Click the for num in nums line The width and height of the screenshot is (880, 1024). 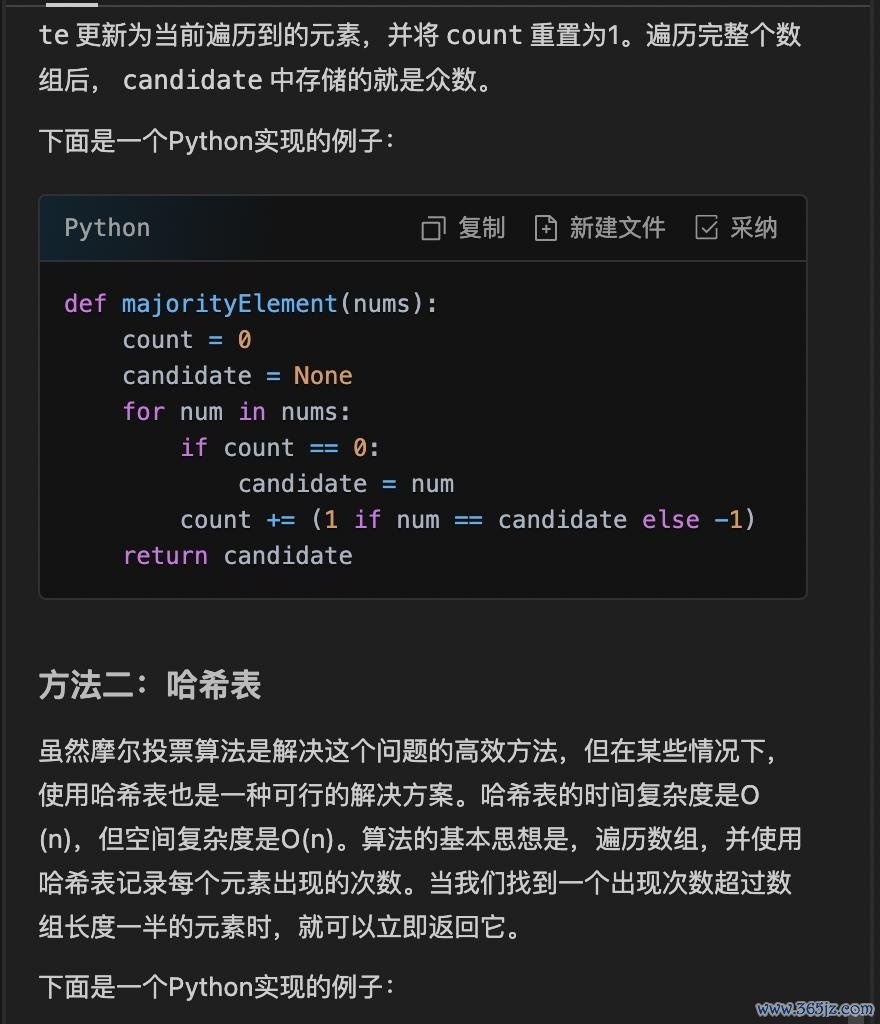[237, 412]
